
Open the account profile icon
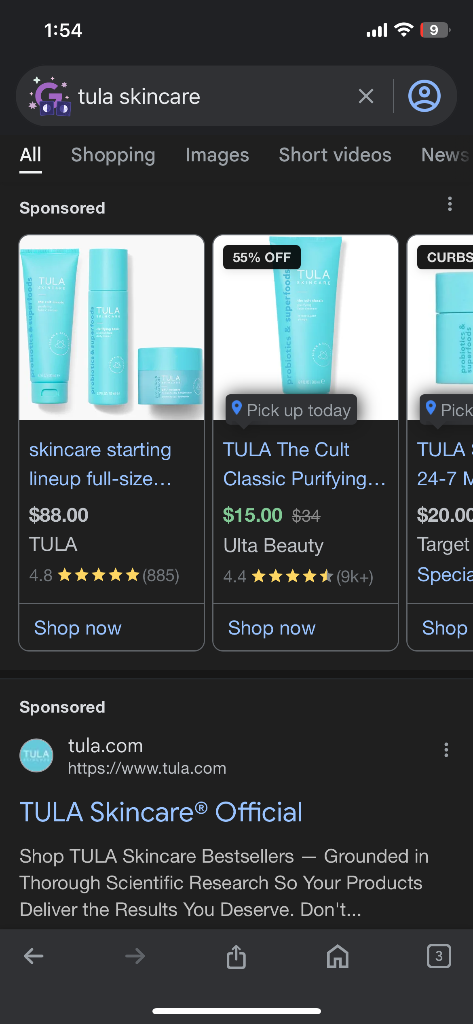(x=425, y=96)
